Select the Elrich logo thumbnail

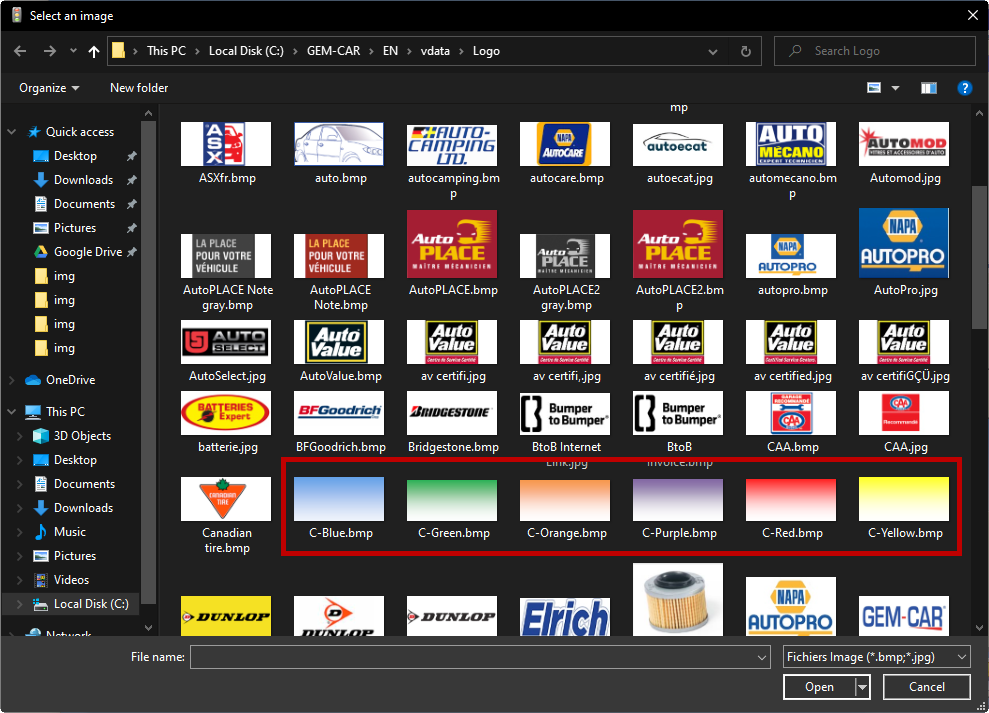(x=566, y=616)
